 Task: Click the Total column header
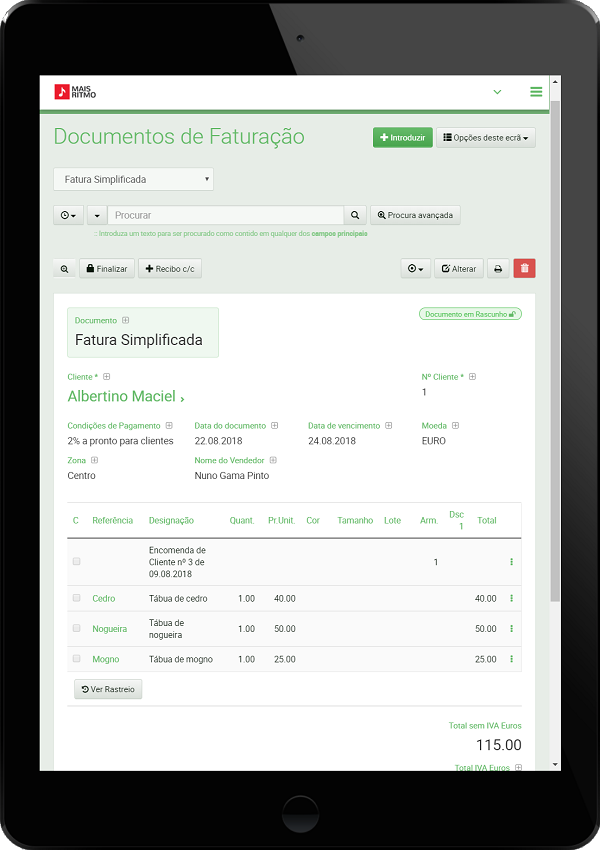point(487,520)
